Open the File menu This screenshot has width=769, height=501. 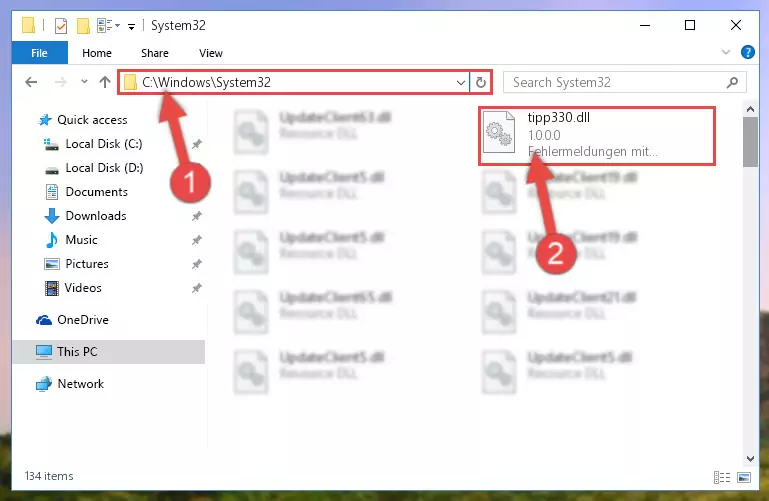pos(39,53)
